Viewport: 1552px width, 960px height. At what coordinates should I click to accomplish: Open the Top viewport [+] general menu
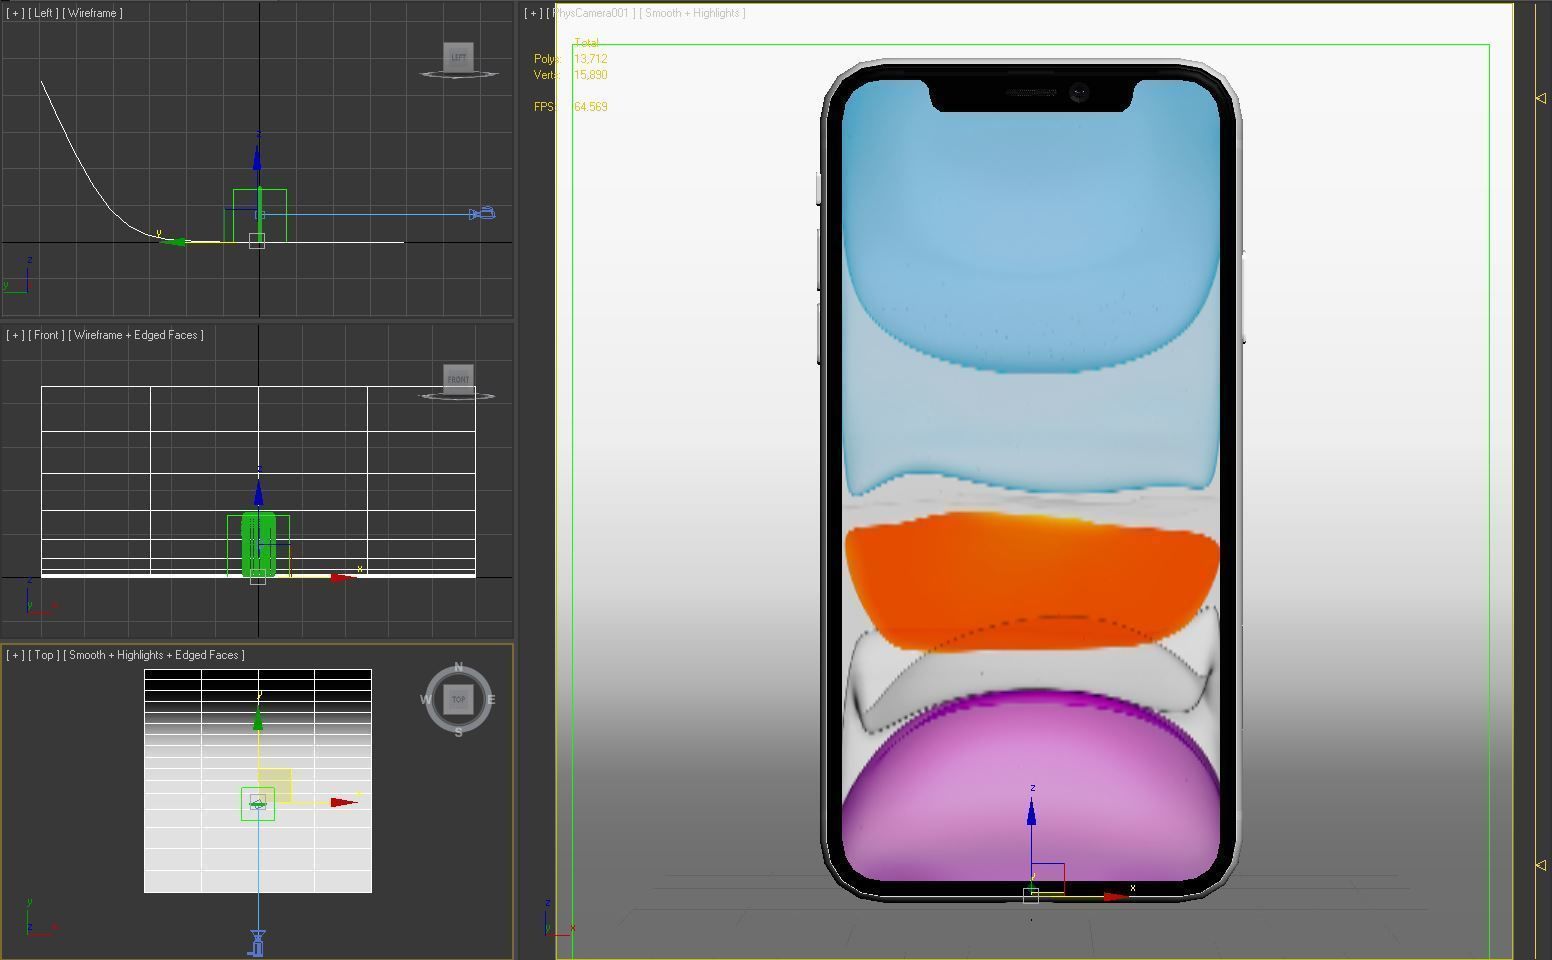[15, 655]
